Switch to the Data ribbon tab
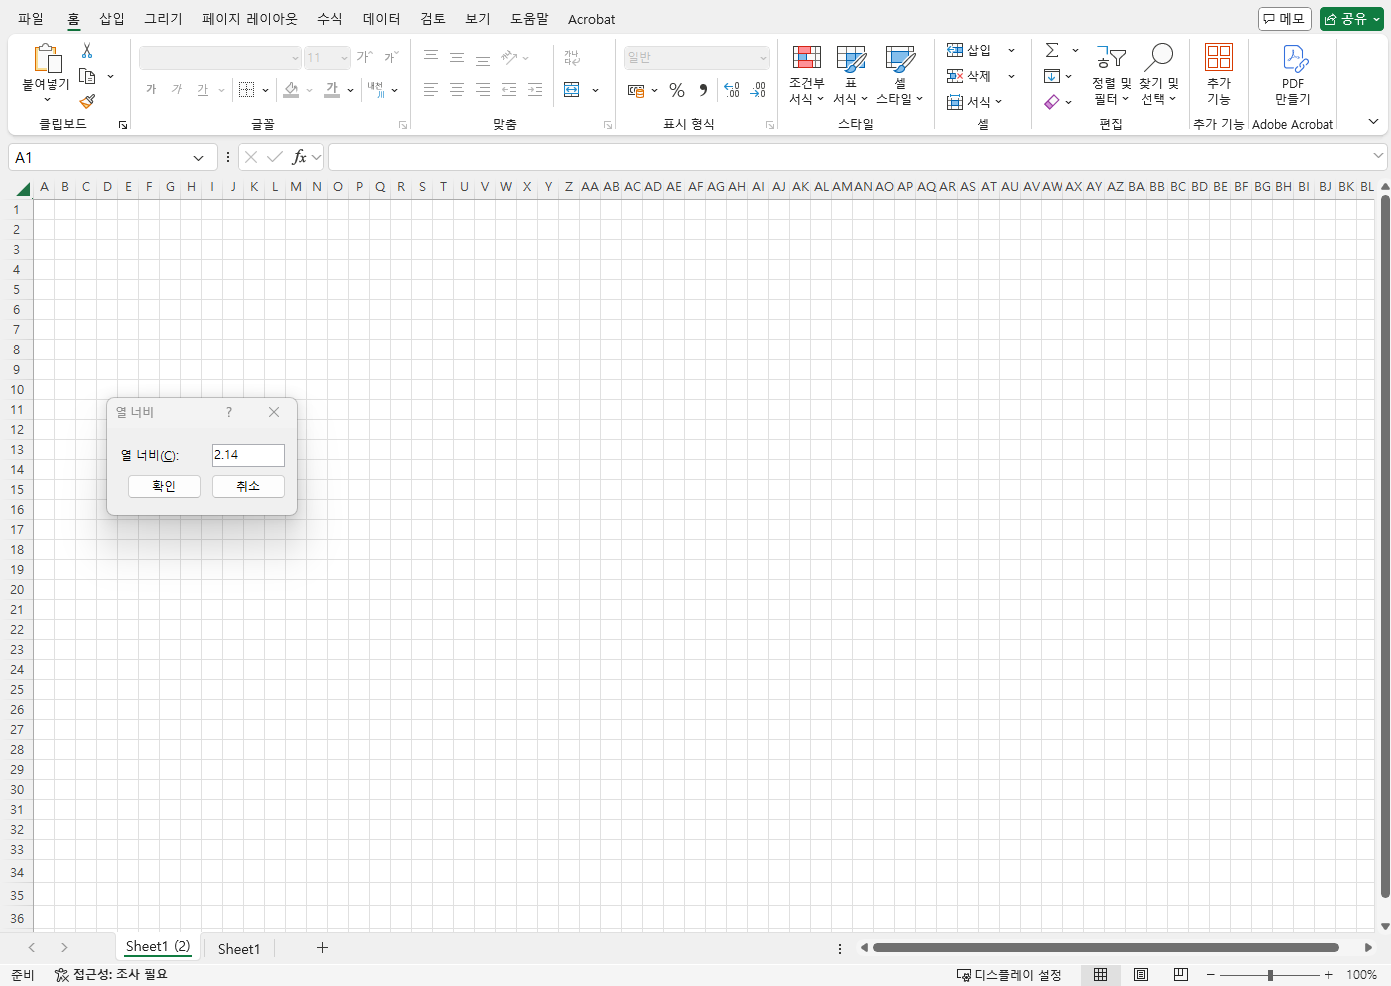Viewport: 1391px width, 986px height. point(382,19)
